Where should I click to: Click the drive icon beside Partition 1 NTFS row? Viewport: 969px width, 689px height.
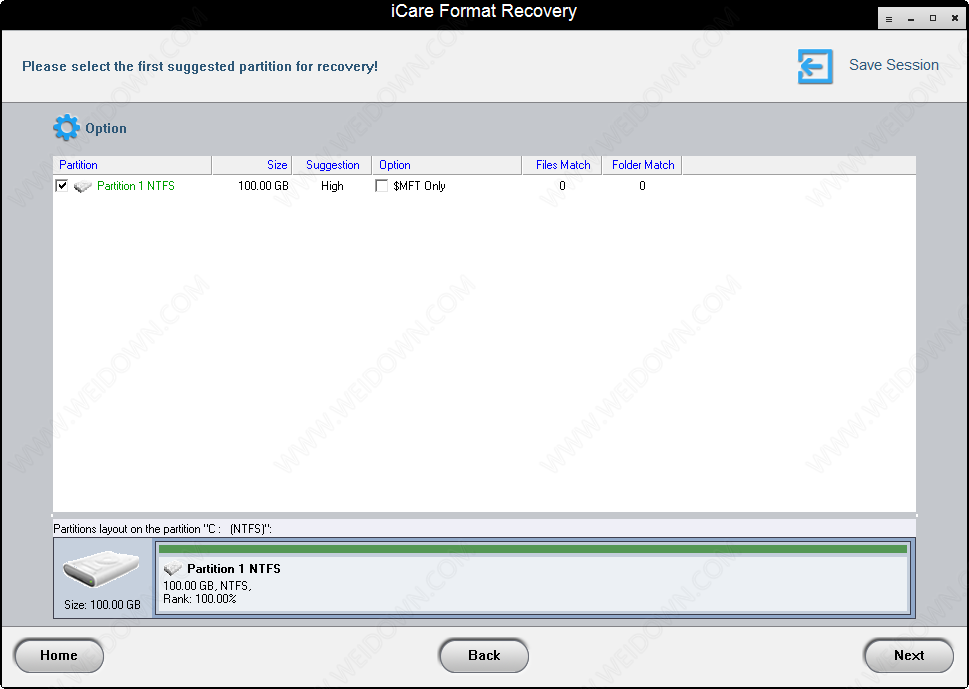(x=83, y=186)
